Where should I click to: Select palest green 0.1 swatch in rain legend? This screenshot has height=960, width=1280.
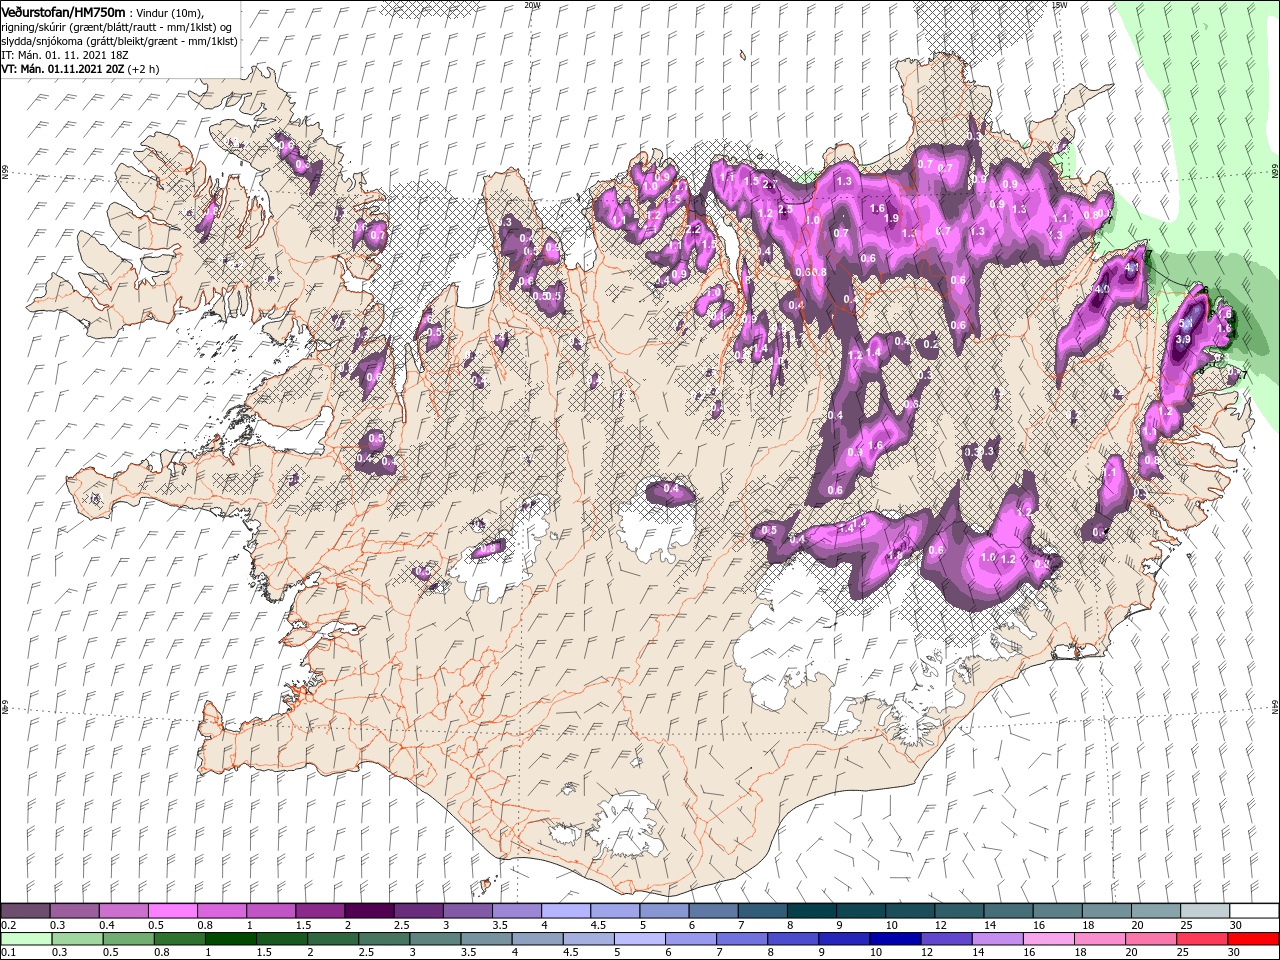point(26,939)
